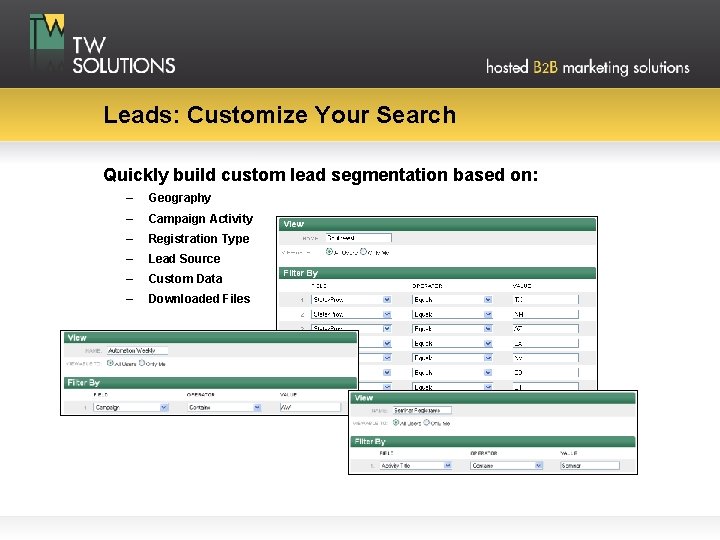Select All Users in Automation Weekly view
The width and height of the screenshot is (720, 540).
click(x=110, y=363)
